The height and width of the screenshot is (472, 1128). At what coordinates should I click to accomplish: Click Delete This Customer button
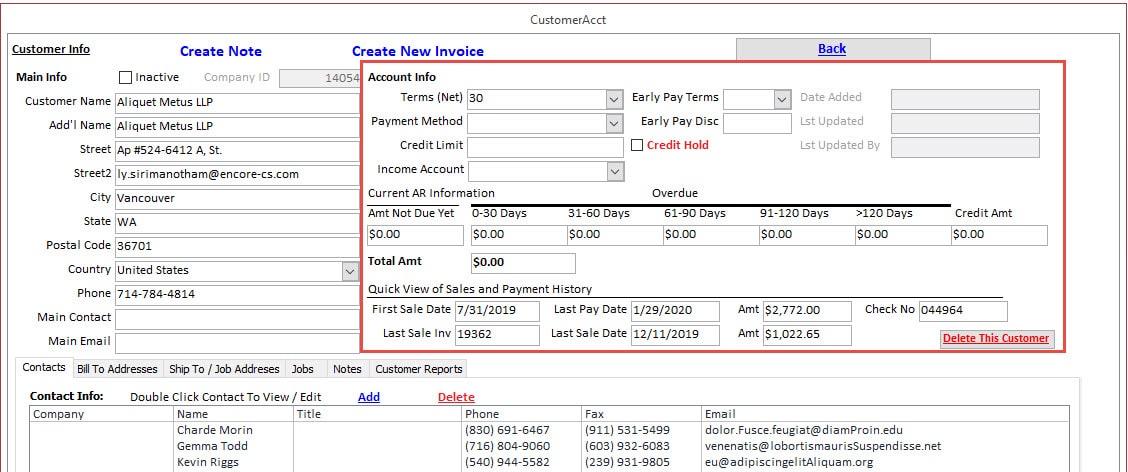coord(997,339)
